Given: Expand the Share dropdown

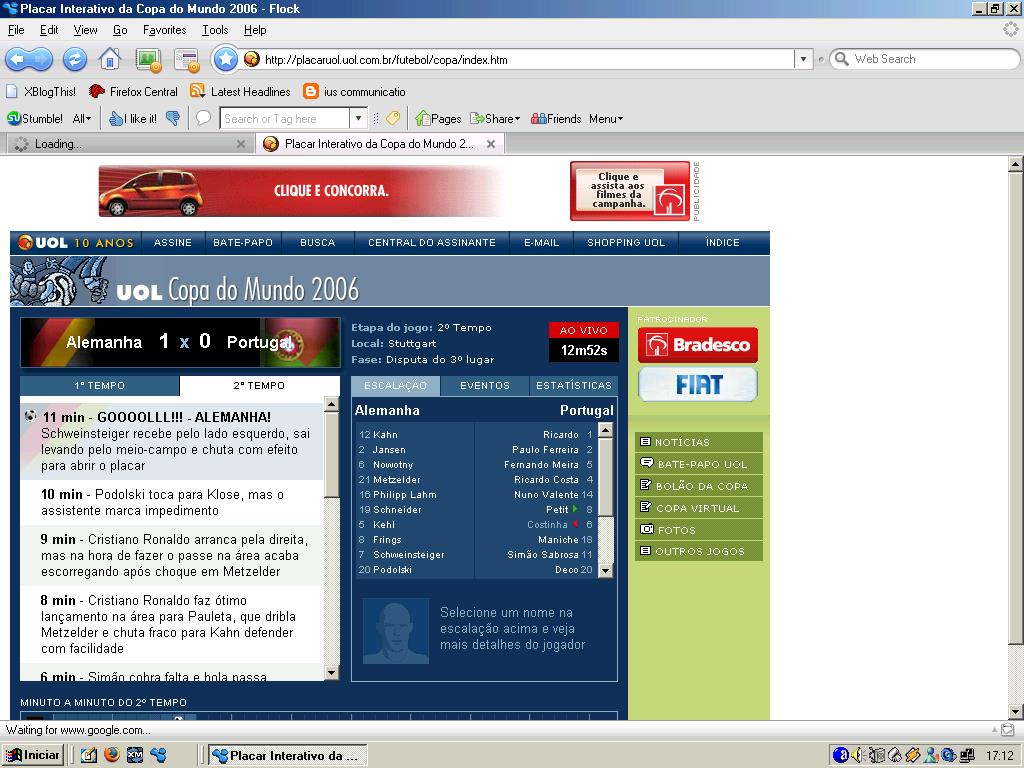Looking at the screenshot, I should [x=495, y=118].
